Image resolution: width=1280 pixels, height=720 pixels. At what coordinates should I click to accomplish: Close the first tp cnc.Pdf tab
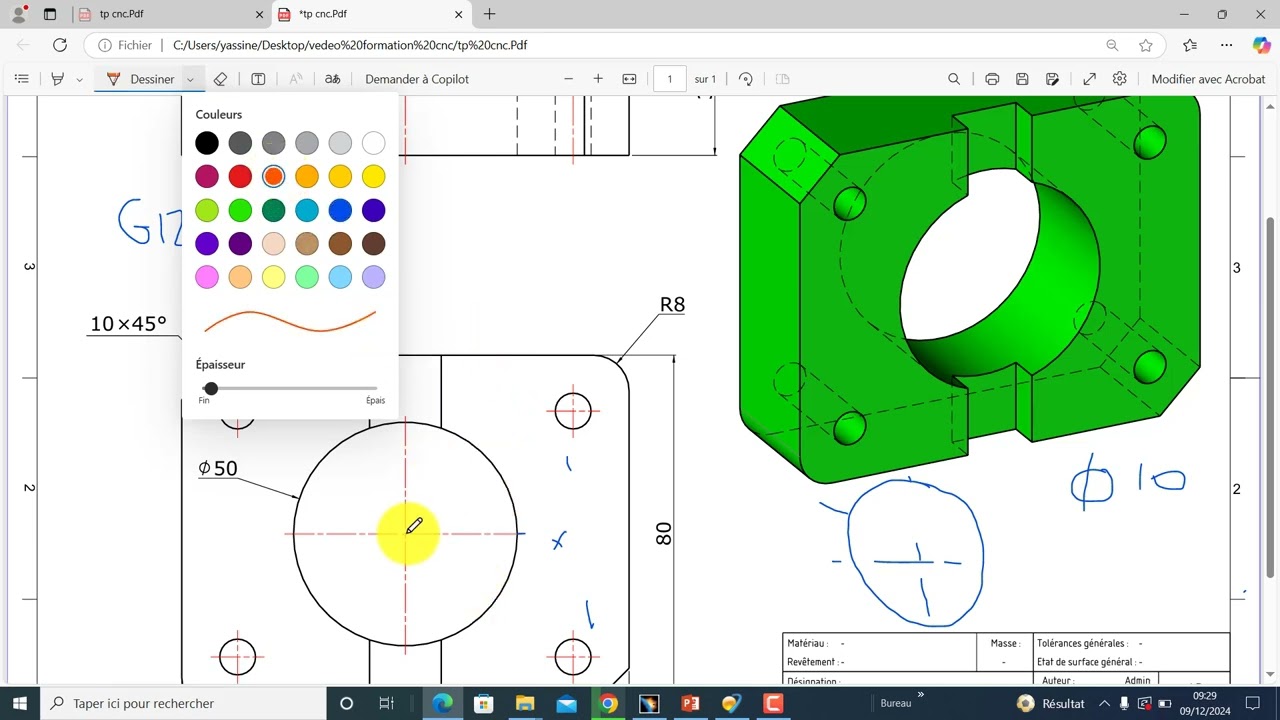[x=259, y=14]
